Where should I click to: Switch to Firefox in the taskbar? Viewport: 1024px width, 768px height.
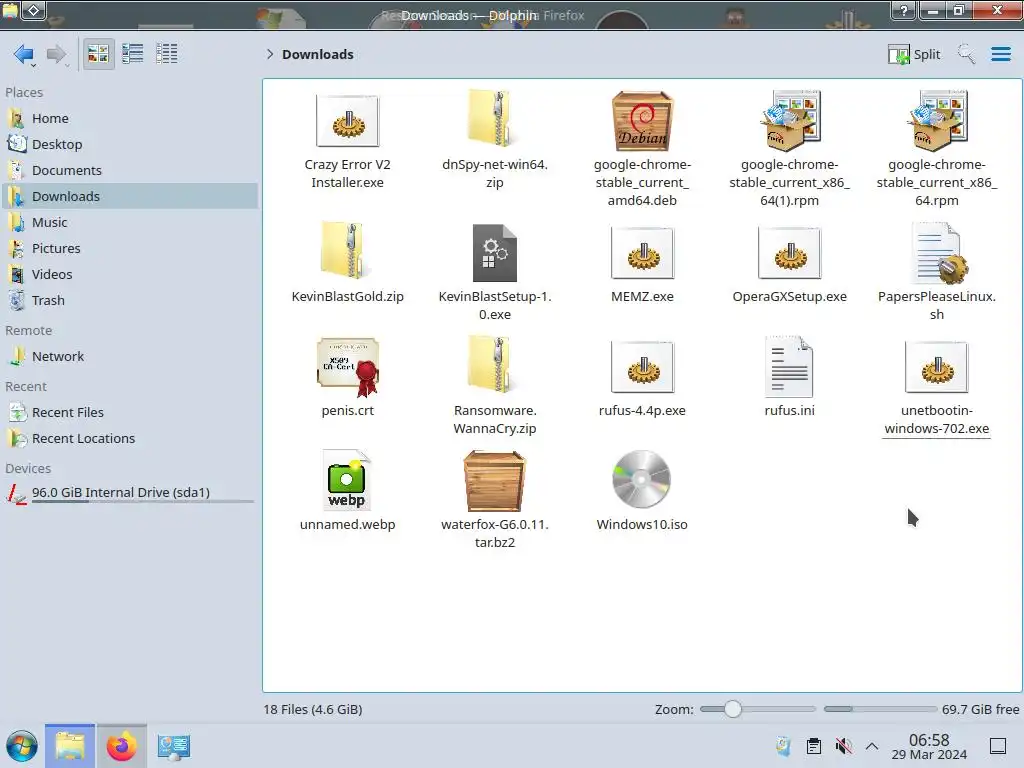click(x=121, y=746)
